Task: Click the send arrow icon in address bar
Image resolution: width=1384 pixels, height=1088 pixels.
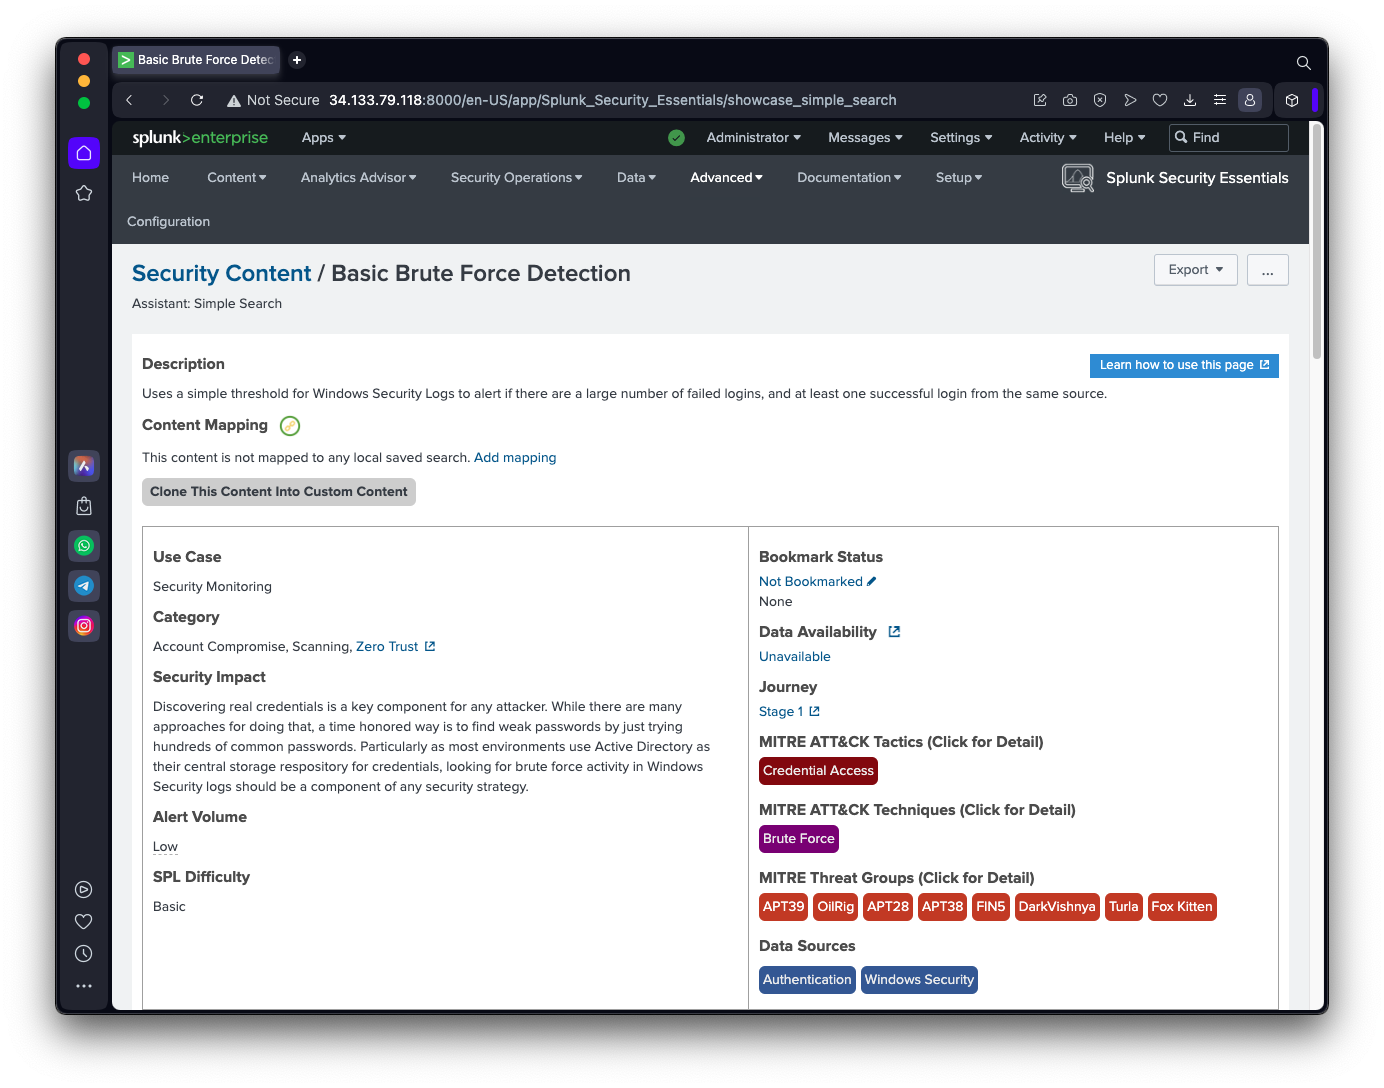Action: click(1130, 100)
